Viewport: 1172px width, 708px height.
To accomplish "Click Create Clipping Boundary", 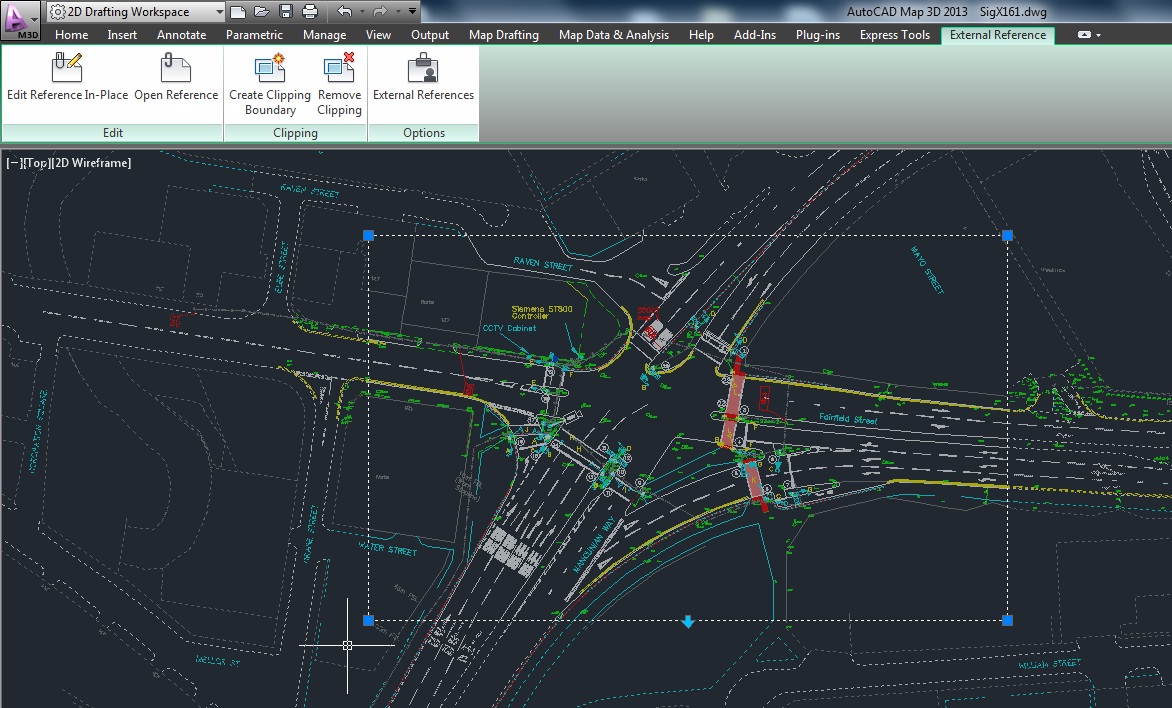I will point(270,84).
